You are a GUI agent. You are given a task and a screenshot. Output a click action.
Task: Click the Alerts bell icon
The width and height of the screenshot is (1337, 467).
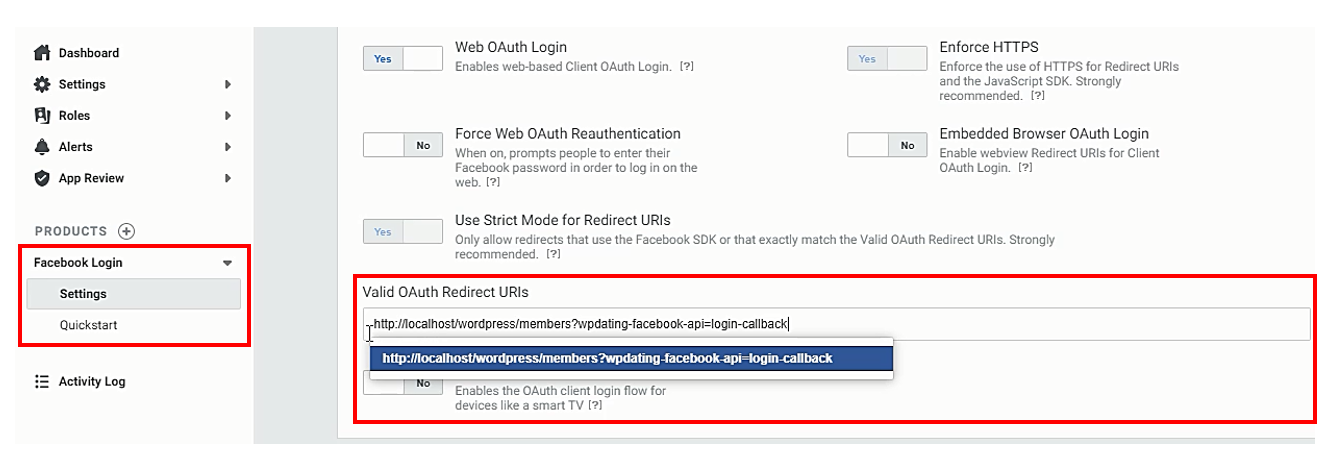click(x=42, y=146)
